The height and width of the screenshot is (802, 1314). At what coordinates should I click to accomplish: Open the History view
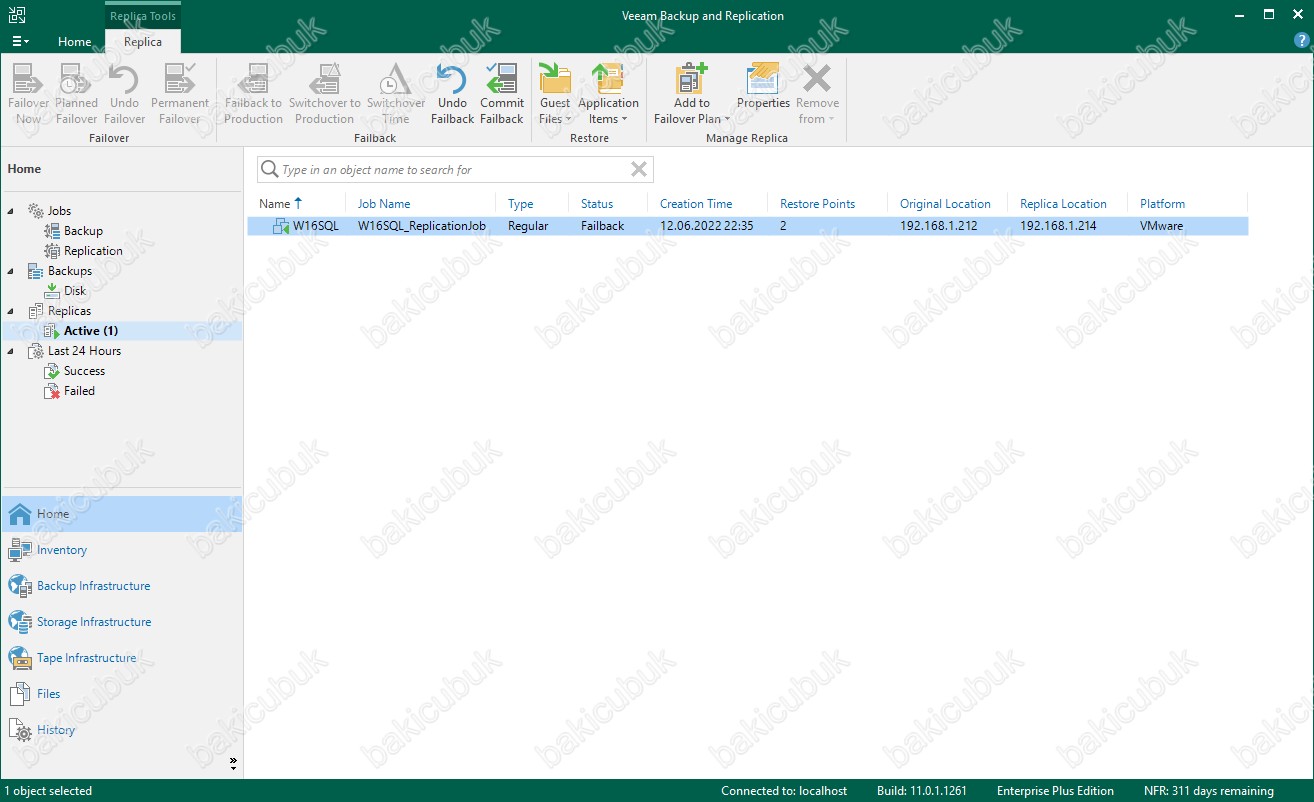pyautogui.click(x=121, y=730)
